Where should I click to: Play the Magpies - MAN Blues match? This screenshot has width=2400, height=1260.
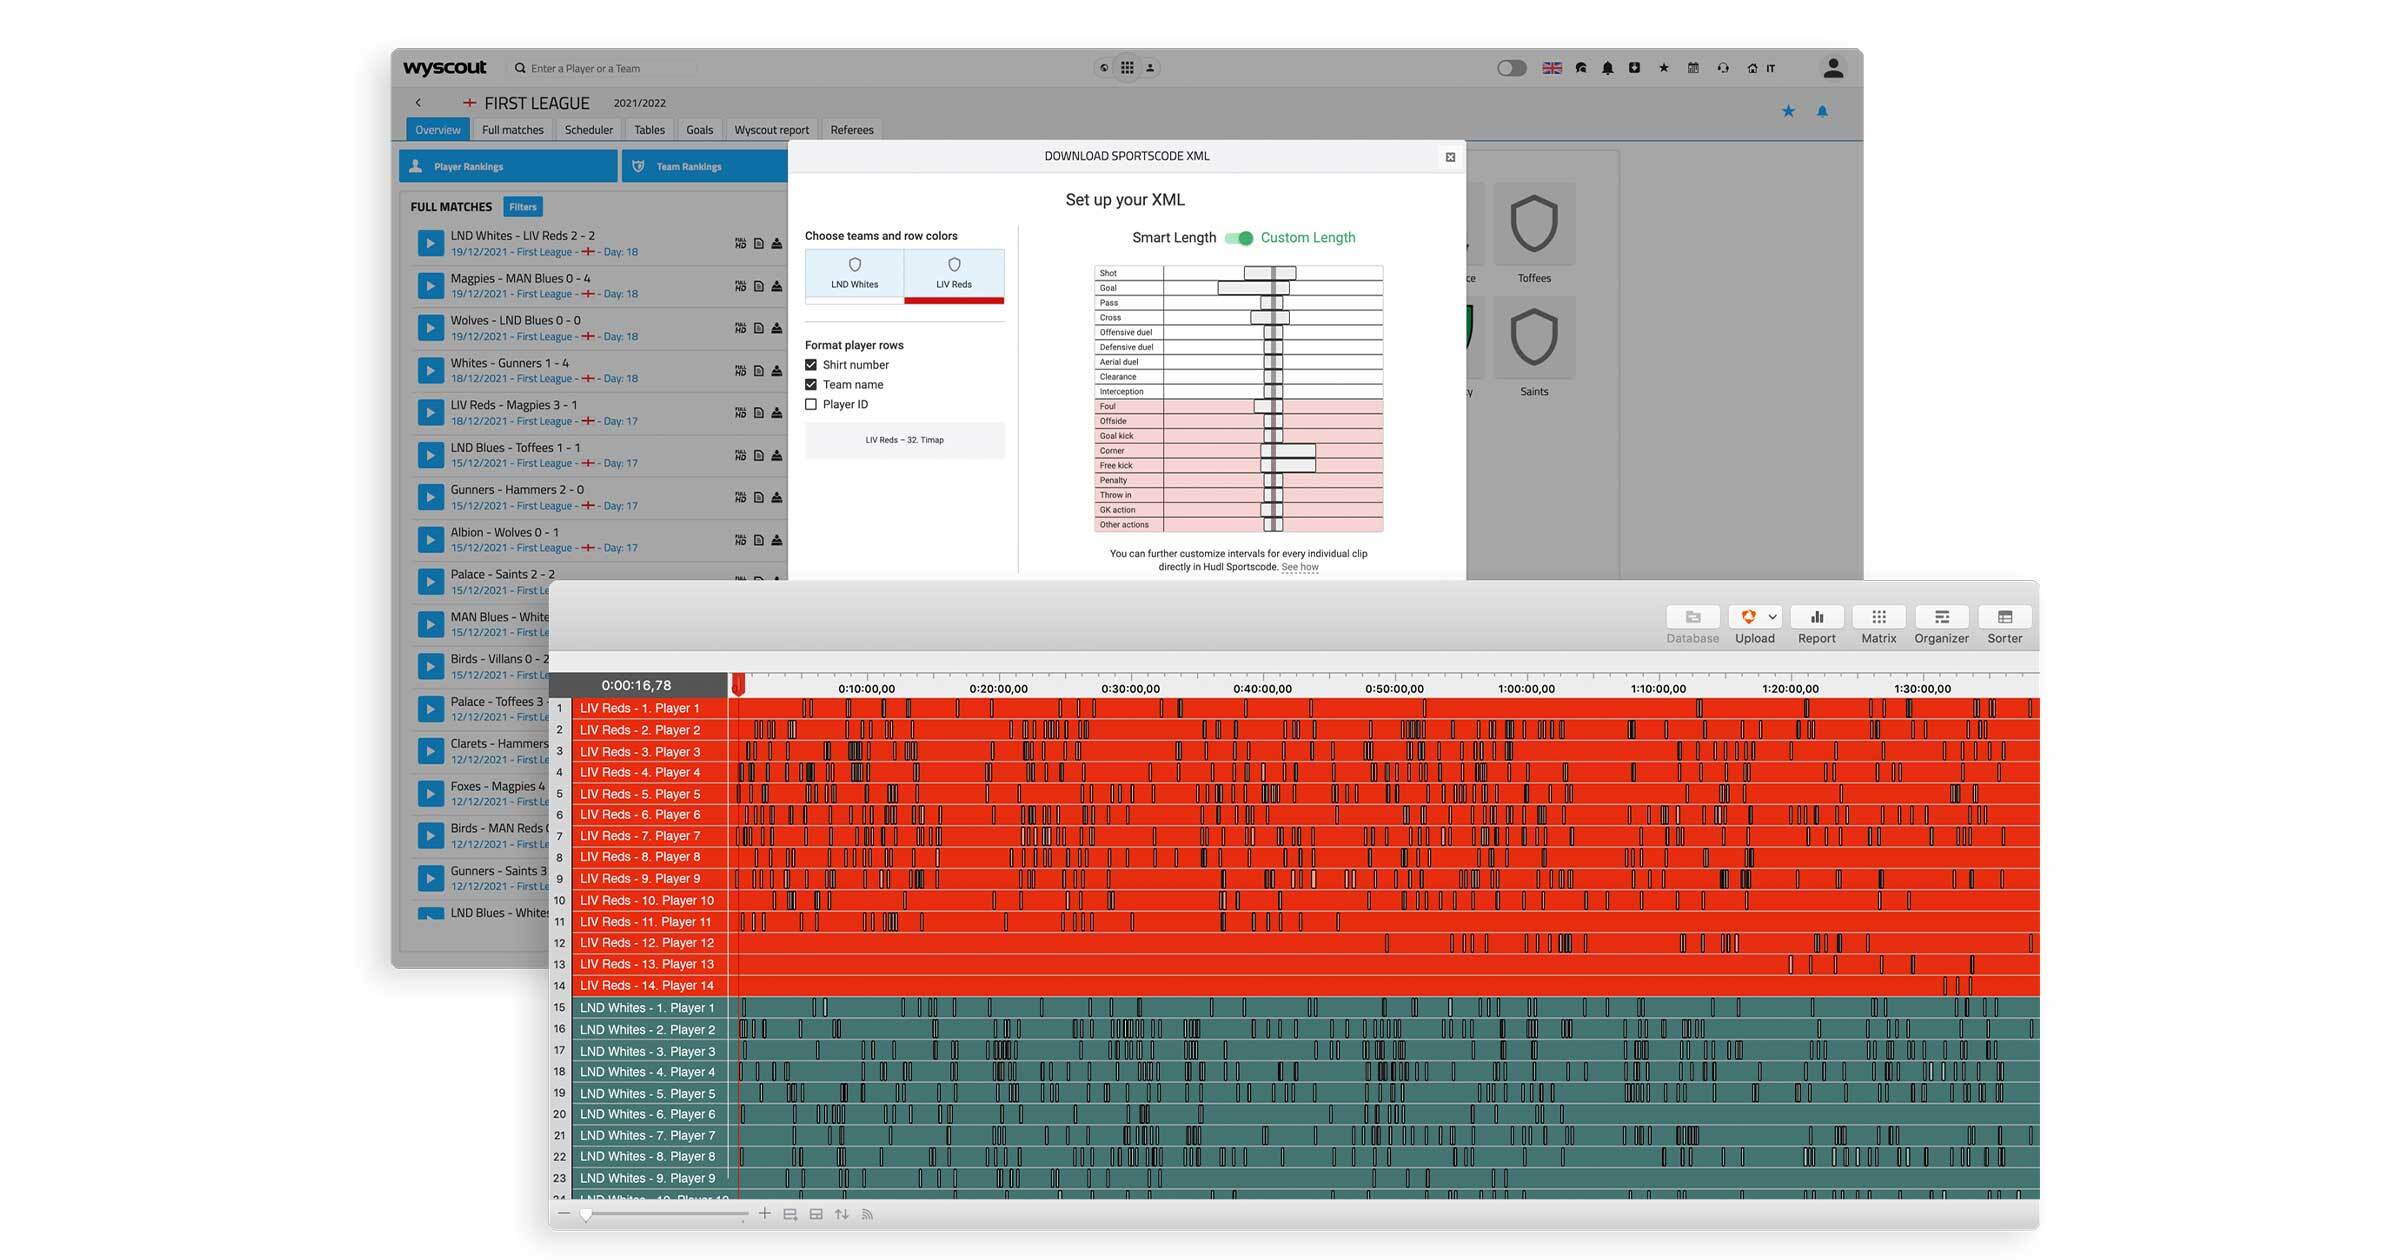tap(430, 285)
